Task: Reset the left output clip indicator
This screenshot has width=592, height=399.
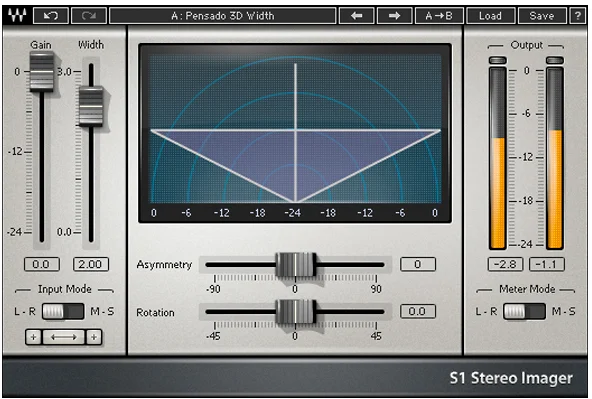Action: click(x=498, y=60)
